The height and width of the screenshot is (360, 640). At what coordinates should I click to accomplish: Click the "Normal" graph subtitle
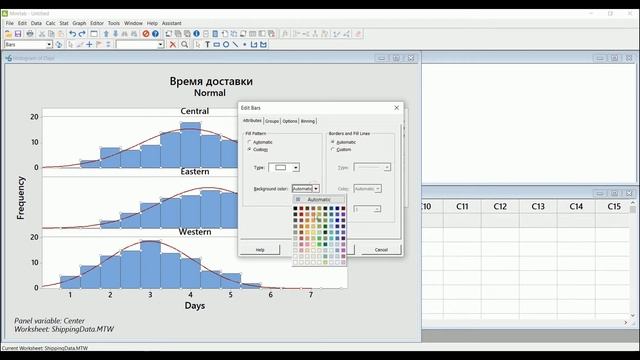point(210,93)
